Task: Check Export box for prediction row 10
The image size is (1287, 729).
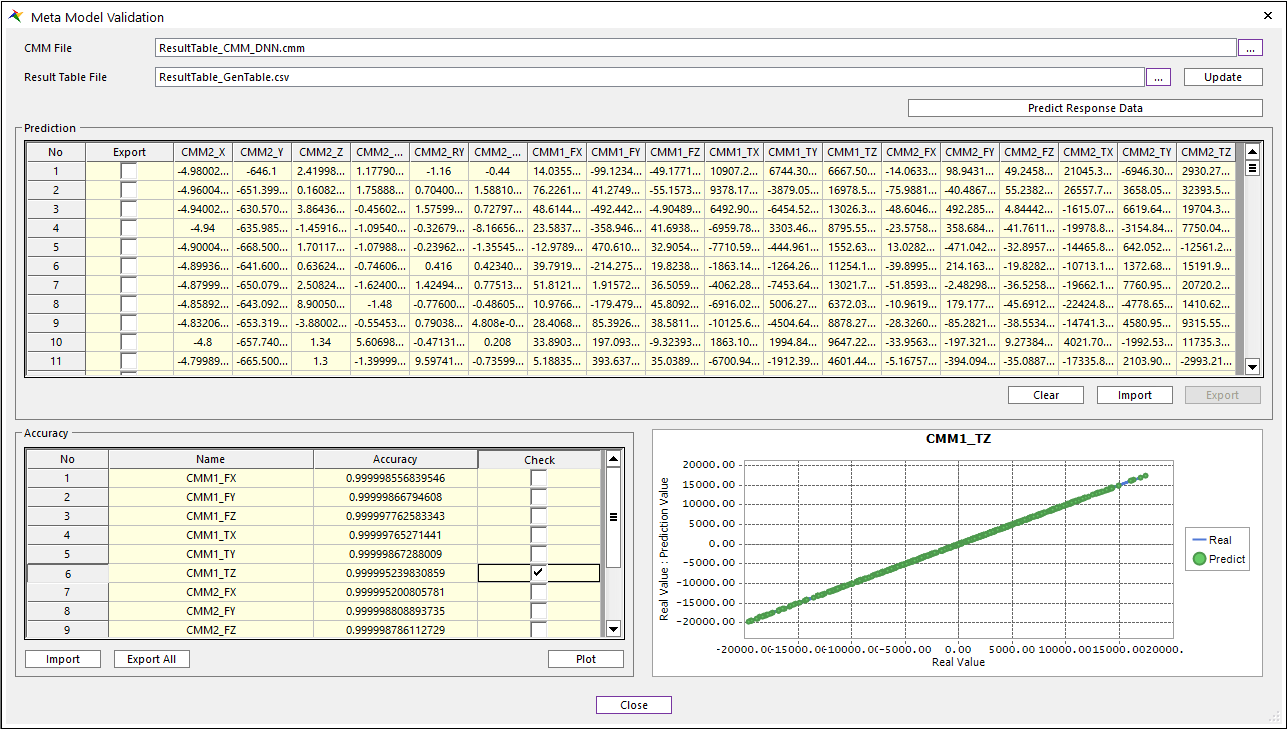Action: (x=129, y=342)
